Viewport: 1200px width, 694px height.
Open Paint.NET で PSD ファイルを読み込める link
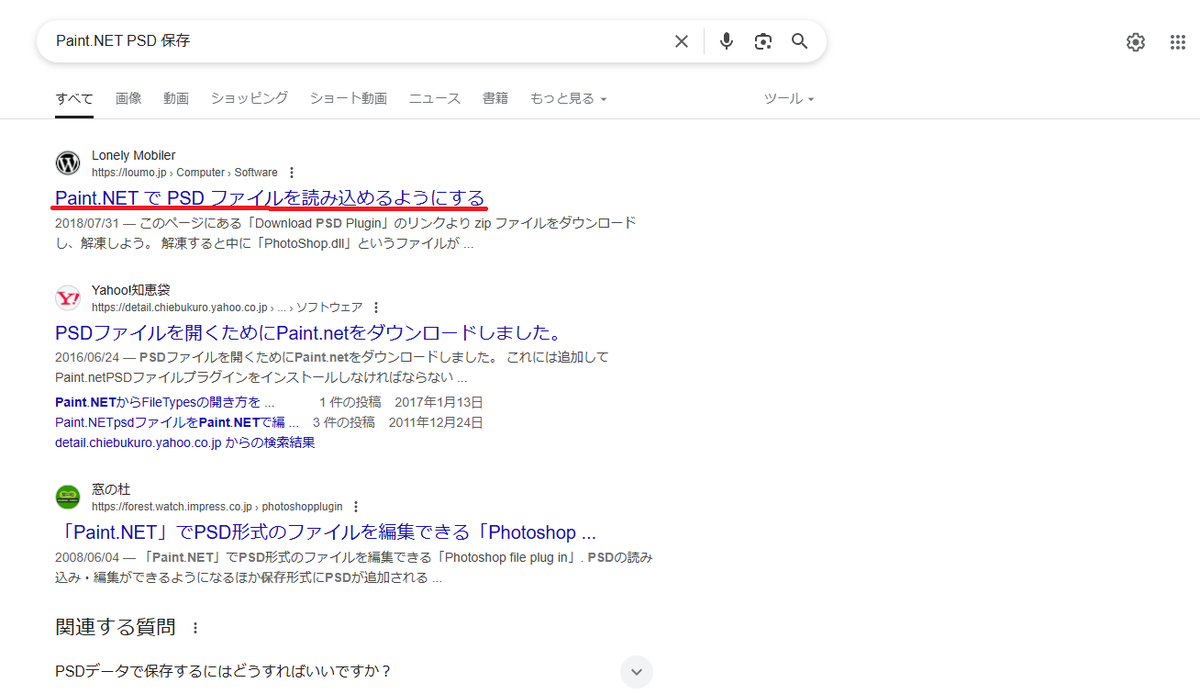point(270,197)
